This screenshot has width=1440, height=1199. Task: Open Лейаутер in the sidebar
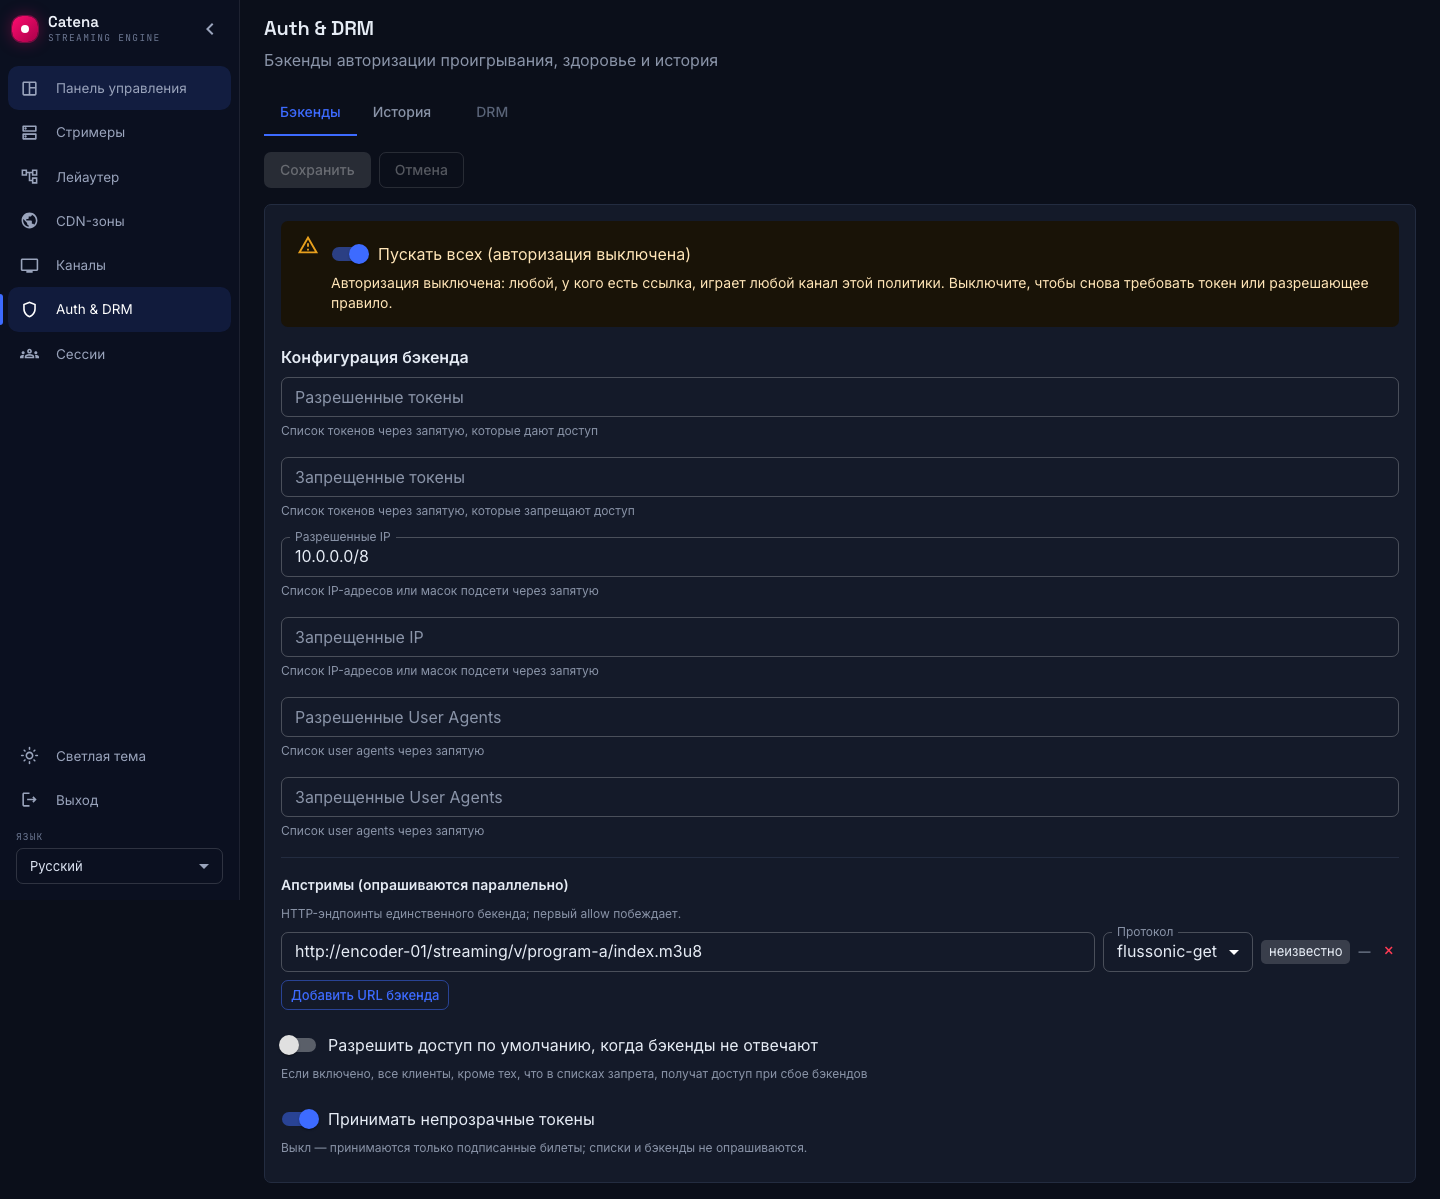[x=119, y=177]
